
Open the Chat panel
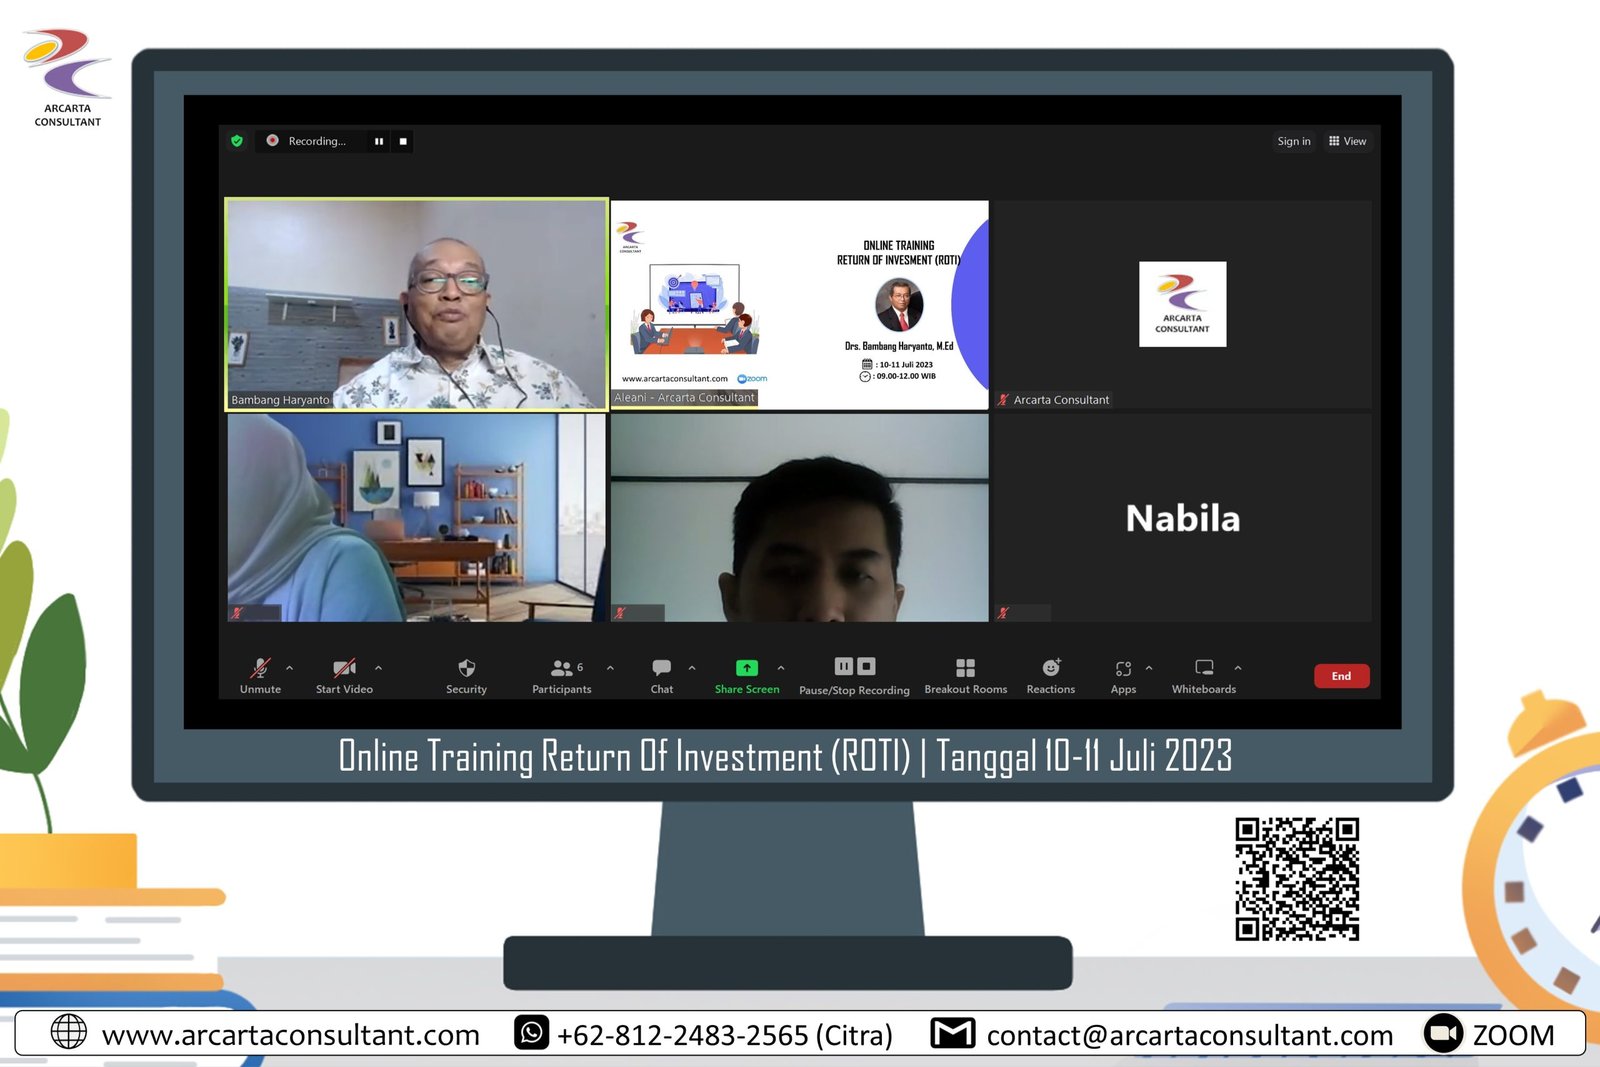[x=661, y=669]
